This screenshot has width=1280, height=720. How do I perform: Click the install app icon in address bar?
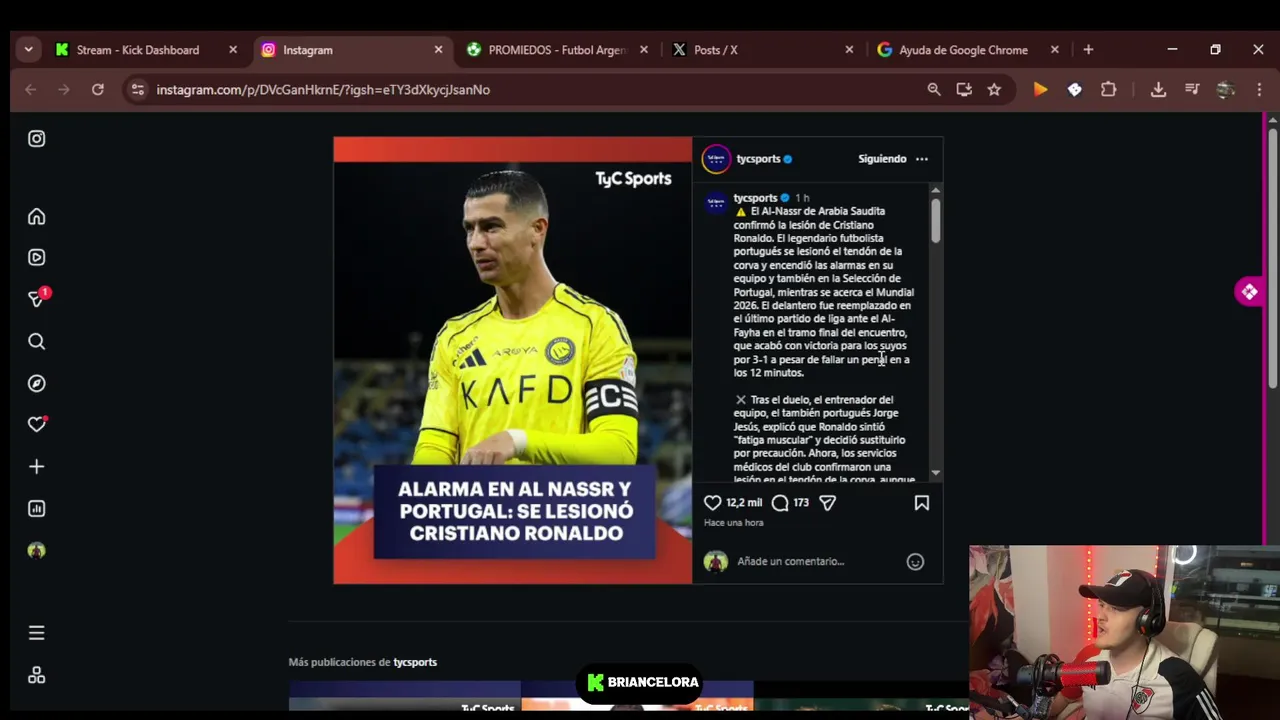(964, 90)
